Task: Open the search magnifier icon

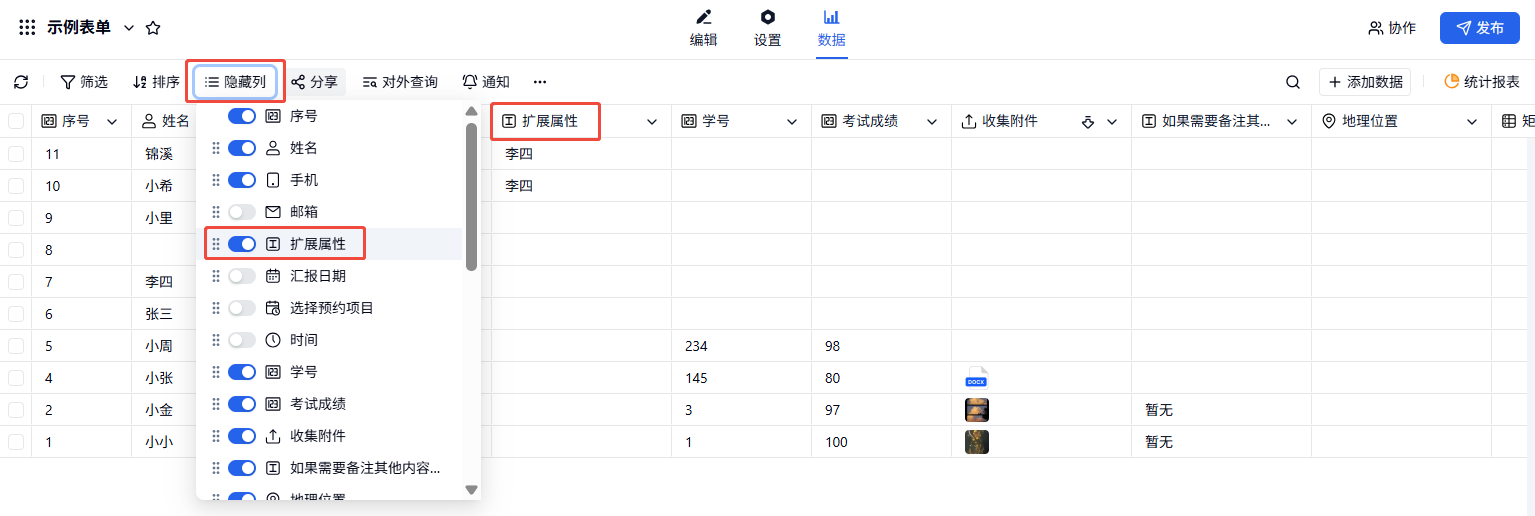Action: click(1293, 82)
